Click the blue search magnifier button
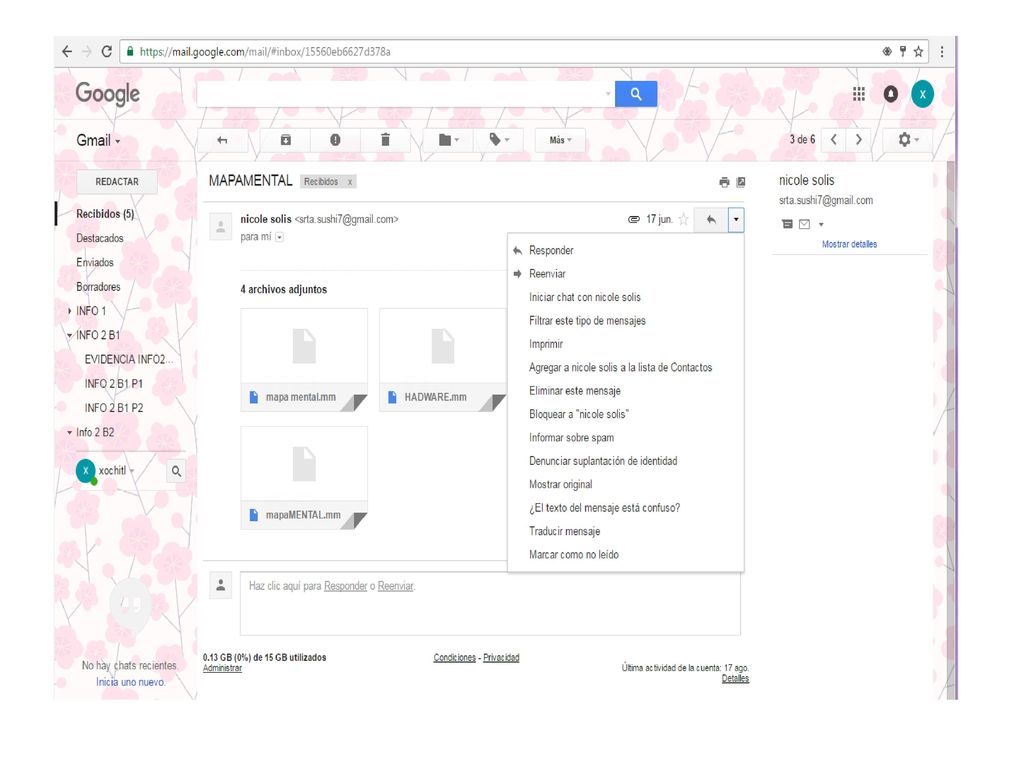This screenshot has width=1024, height=768. point(635,94)
